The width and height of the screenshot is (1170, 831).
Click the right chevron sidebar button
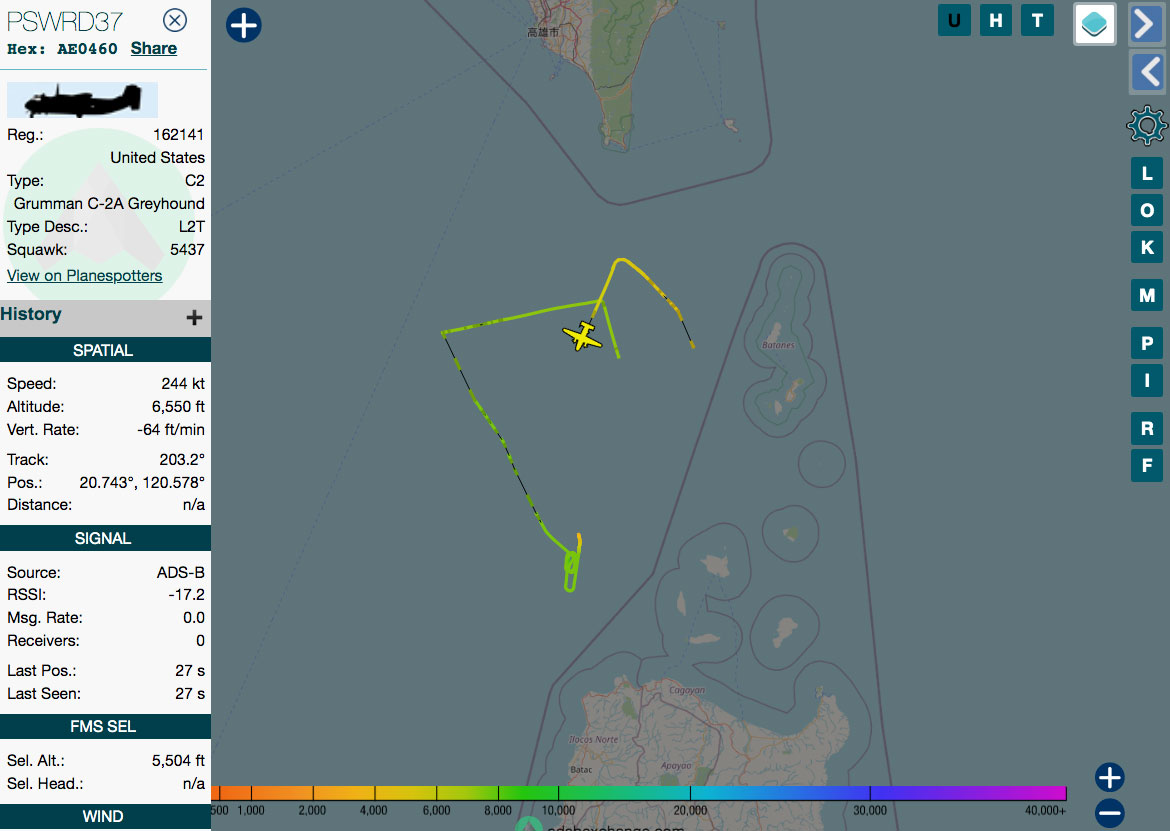tap(1146, 24)
